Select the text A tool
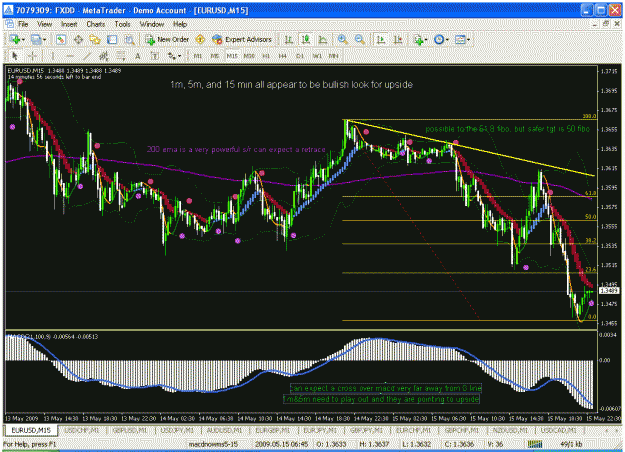Screen dimensions: 625x452 pos(138,56)
